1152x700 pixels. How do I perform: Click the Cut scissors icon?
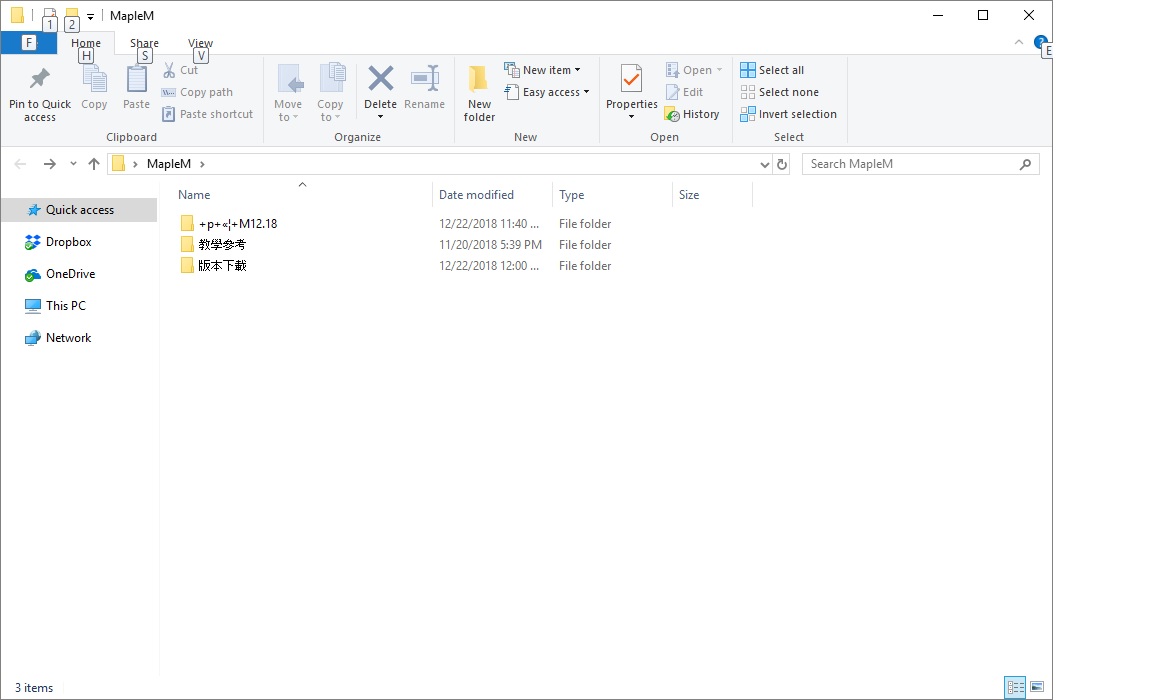click(x=169, y=71)
